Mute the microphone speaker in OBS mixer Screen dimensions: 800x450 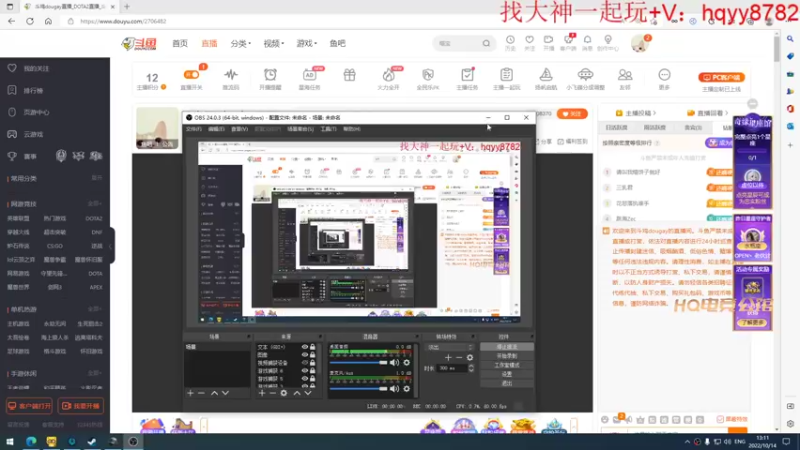pyautogui.click(x=394, y=389)
